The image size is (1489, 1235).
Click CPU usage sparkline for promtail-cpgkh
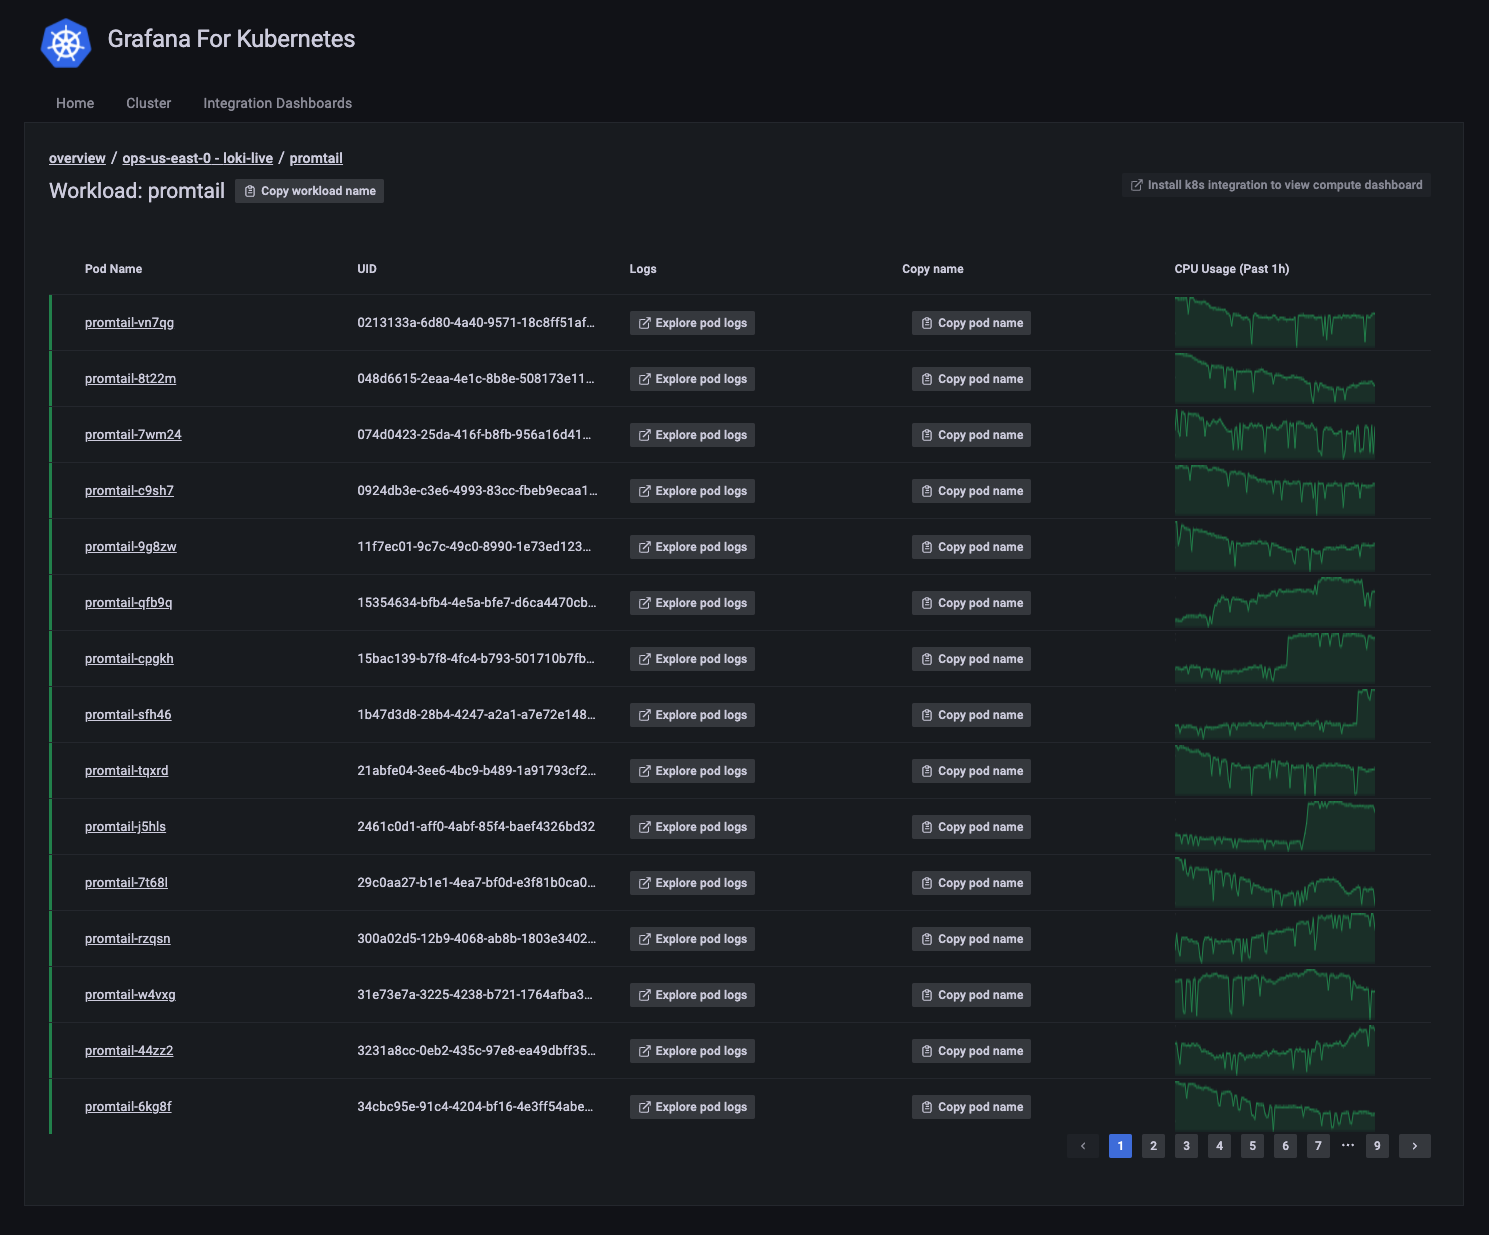pos(1274,658)
